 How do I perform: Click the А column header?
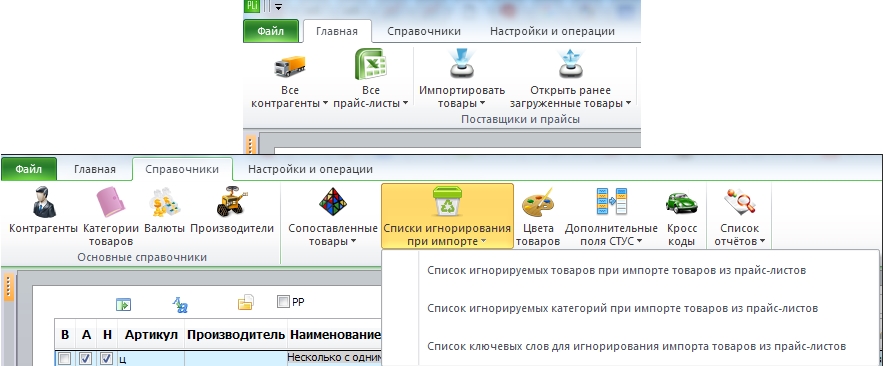pyautogui.click(x=86, y=335)
